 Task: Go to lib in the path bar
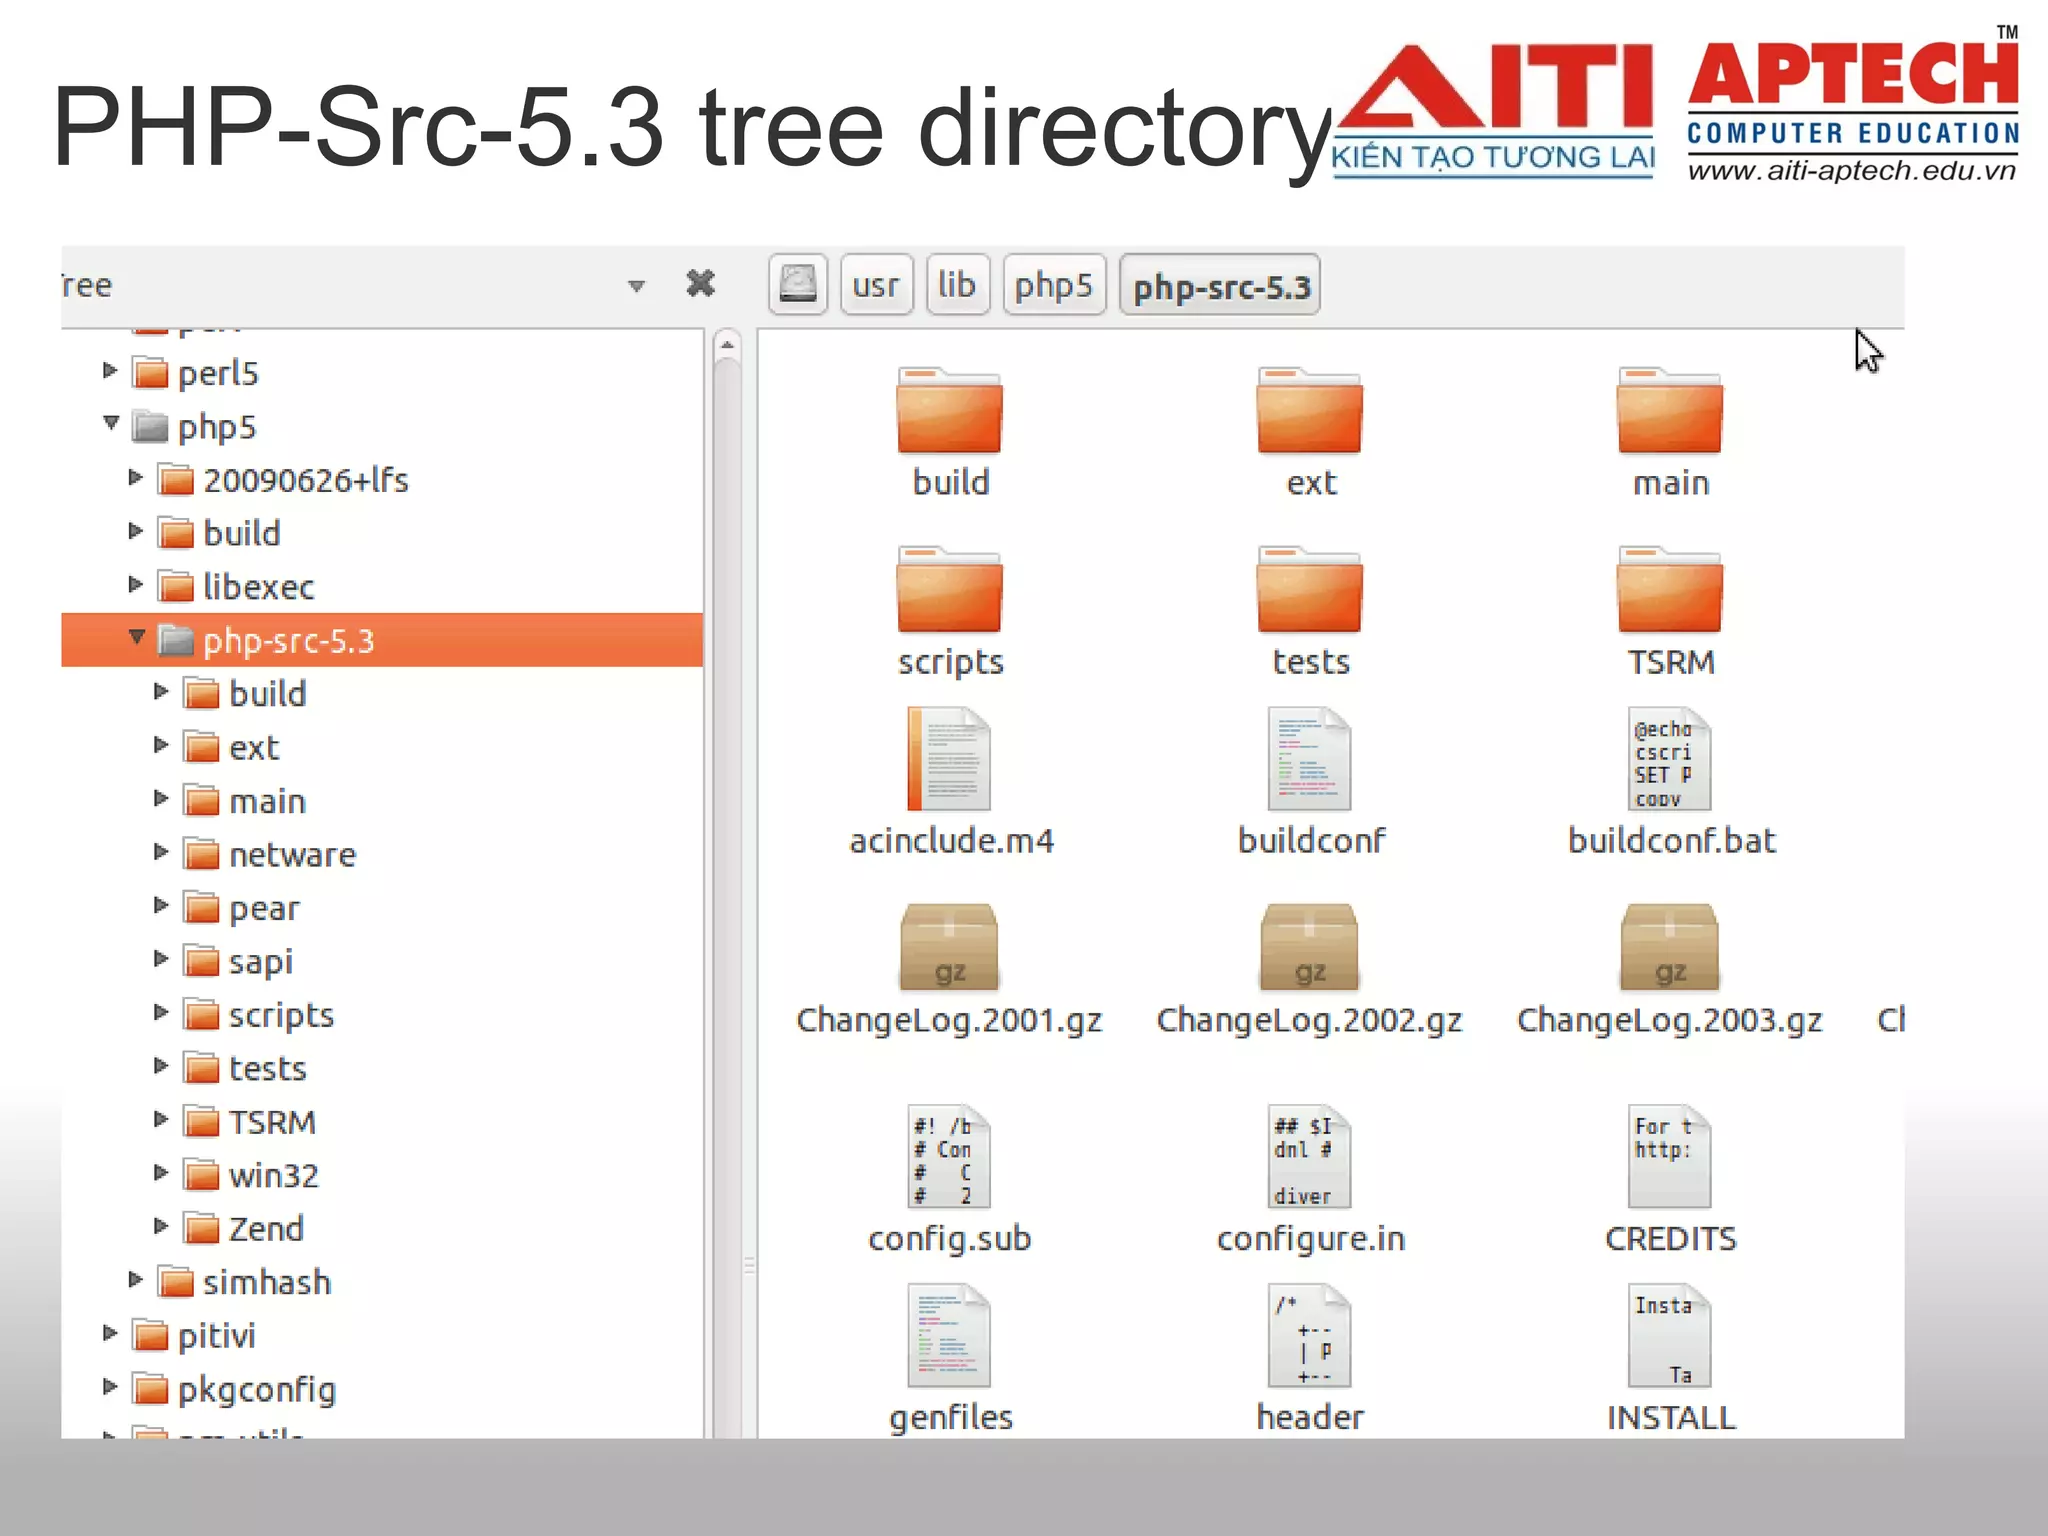[957, 285]
